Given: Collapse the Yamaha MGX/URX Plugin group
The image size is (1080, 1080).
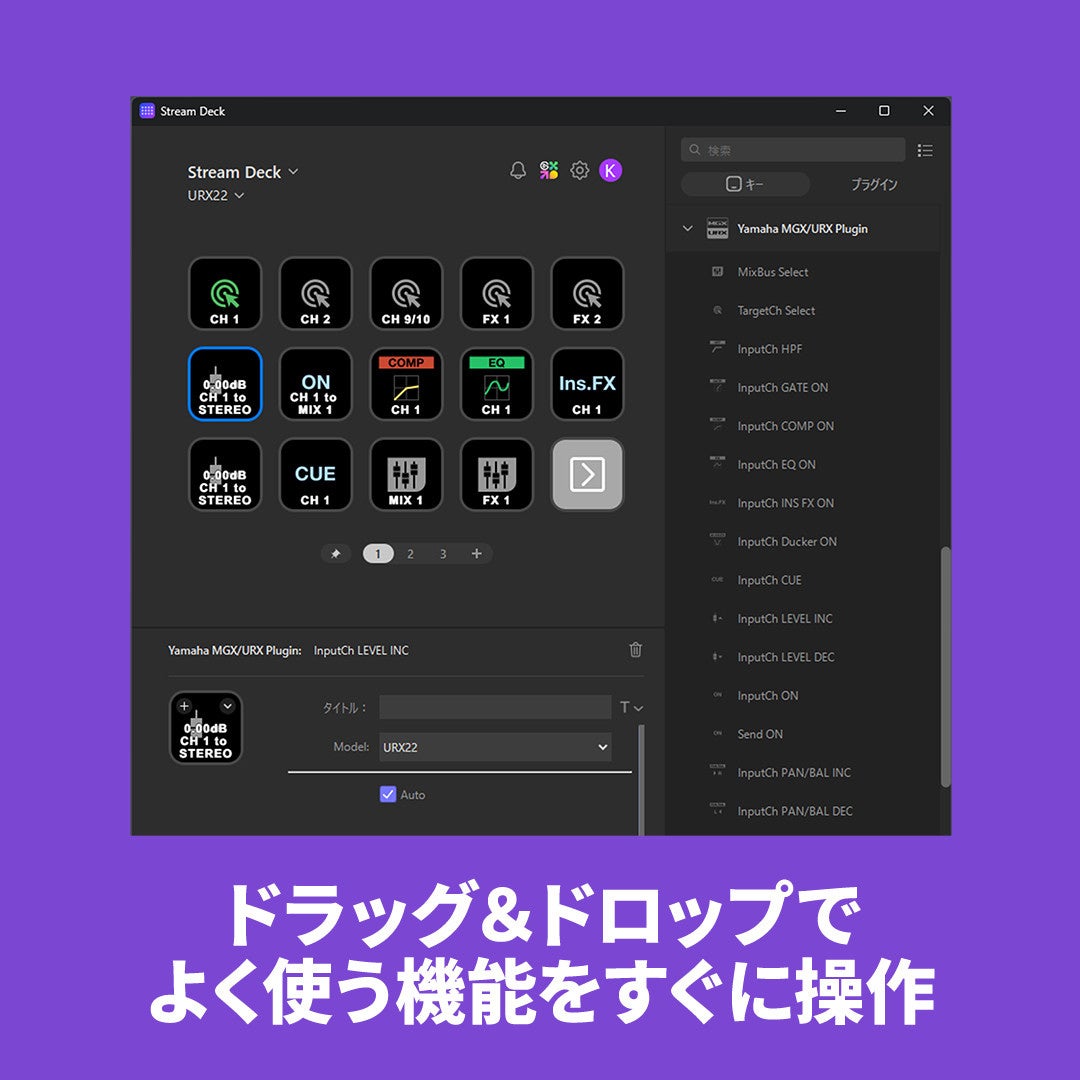Looking at the screenshot, I should (x=687, y=229).
